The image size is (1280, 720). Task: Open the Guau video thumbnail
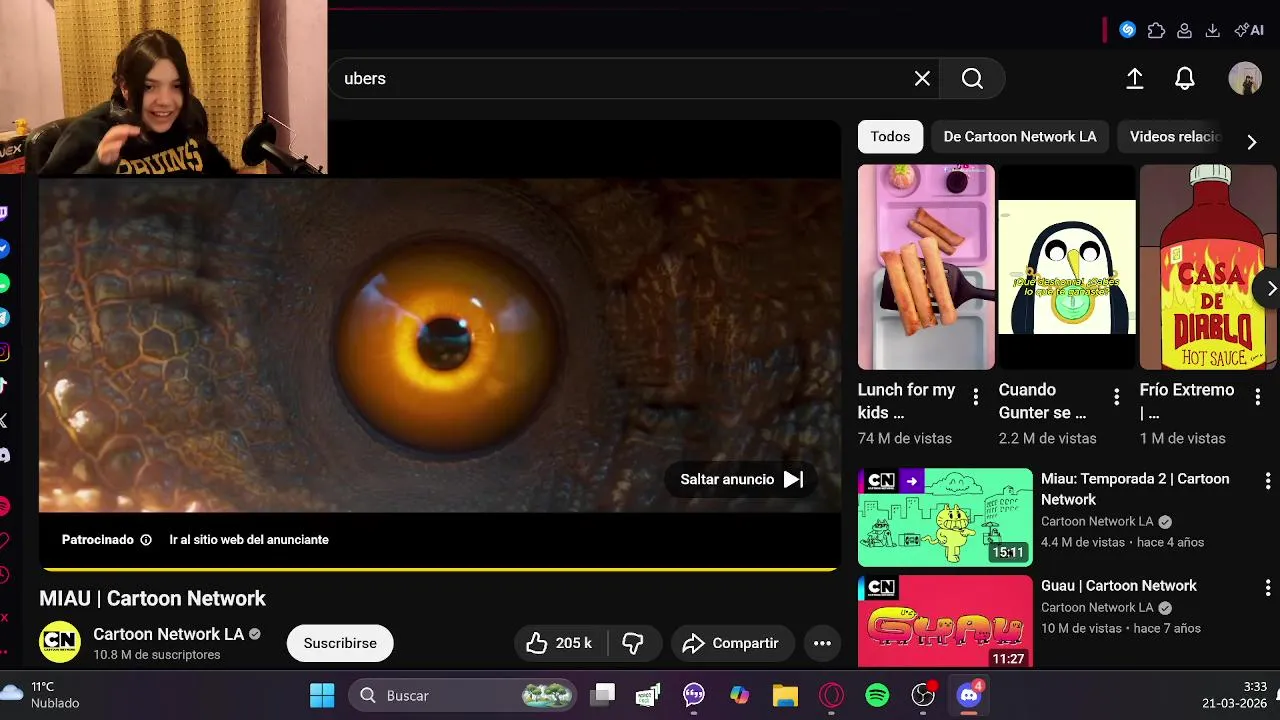point(945,621)
